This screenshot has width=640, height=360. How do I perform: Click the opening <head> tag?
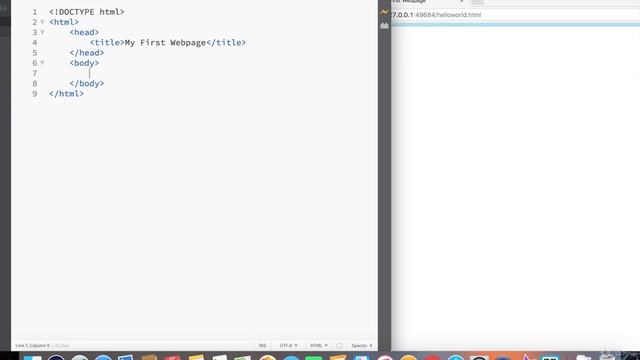tap(84, 32)
